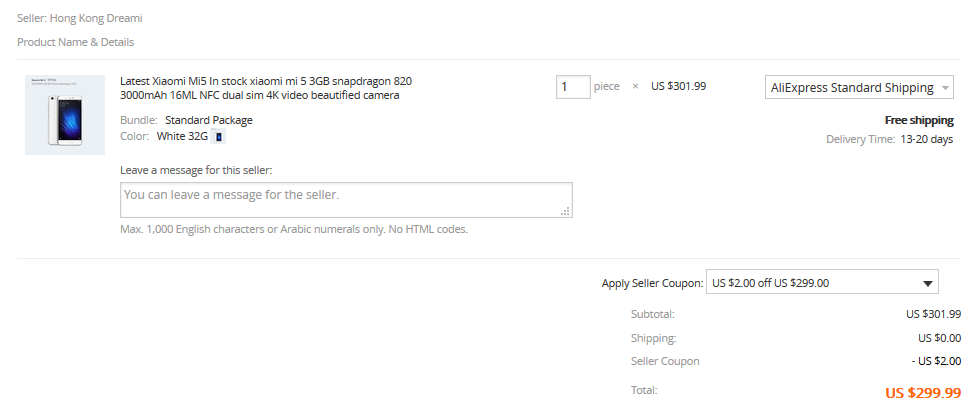Select the 'Total:' label

[644, 390]
